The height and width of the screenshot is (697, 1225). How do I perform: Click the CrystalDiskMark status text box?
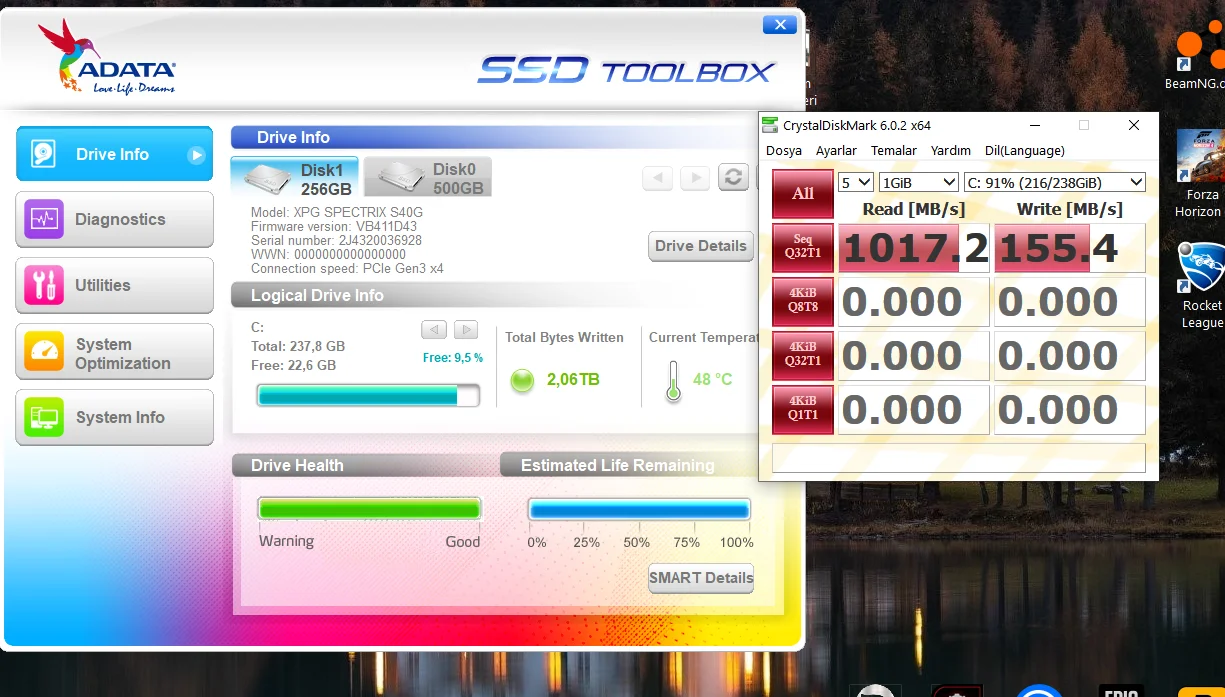coord(959,457)
